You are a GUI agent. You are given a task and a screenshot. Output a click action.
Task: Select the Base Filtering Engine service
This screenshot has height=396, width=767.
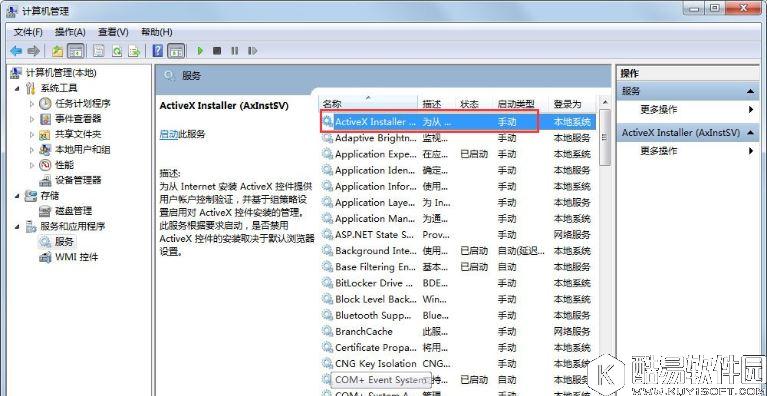pos(458,267)
